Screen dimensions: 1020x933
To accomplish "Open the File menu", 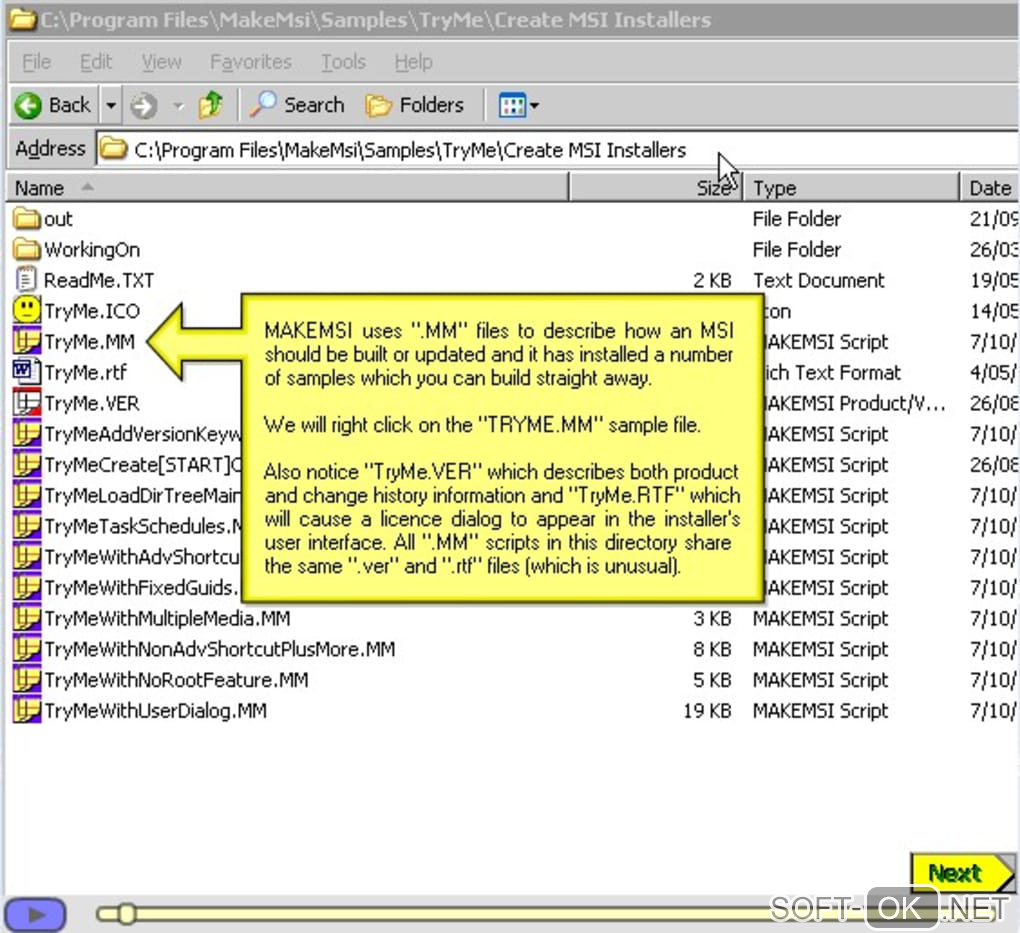I will 36,62.
